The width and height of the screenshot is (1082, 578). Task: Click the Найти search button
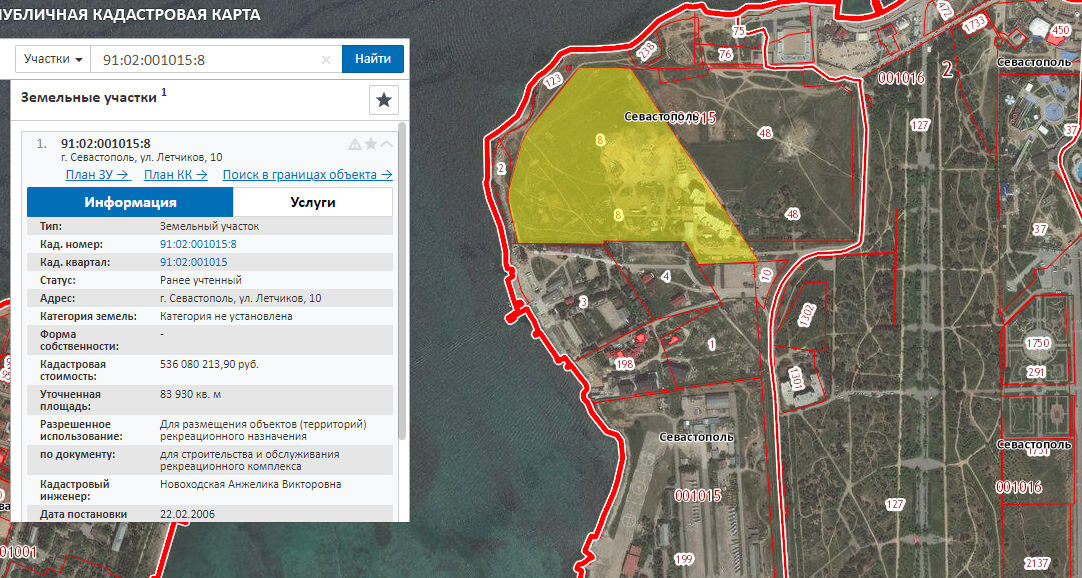[373, 59]
